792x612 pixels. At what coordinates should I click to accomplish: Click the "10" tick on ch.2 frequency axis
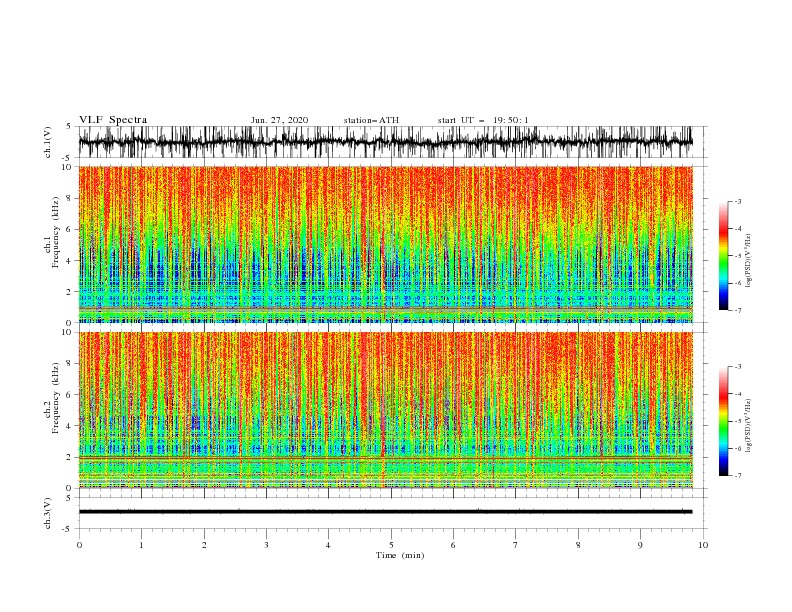(67, 332)
